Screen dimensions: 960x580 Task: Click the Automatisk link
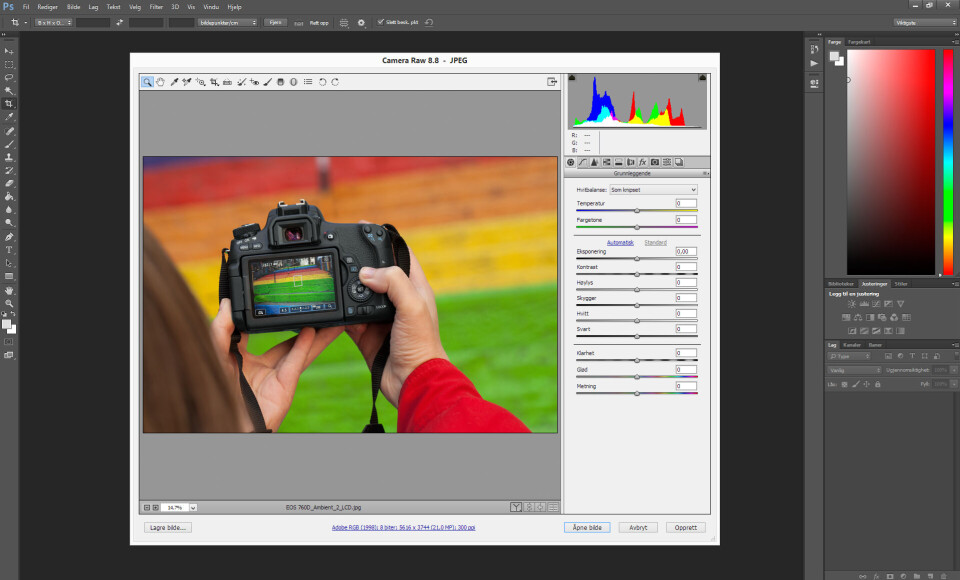620,243
